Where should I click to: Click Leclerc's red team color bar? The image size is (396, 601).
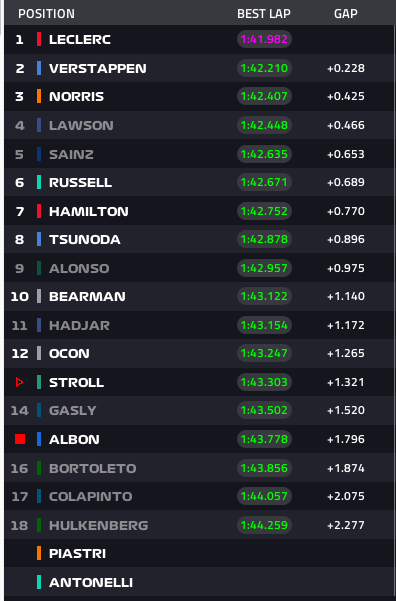[39, 39]
